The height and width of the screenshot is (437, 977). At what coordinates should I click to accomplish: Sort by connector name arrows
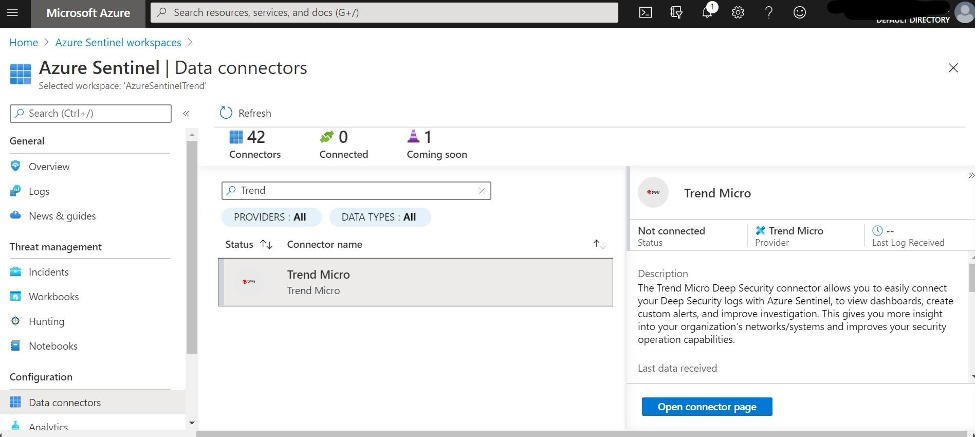click(599, 244)
